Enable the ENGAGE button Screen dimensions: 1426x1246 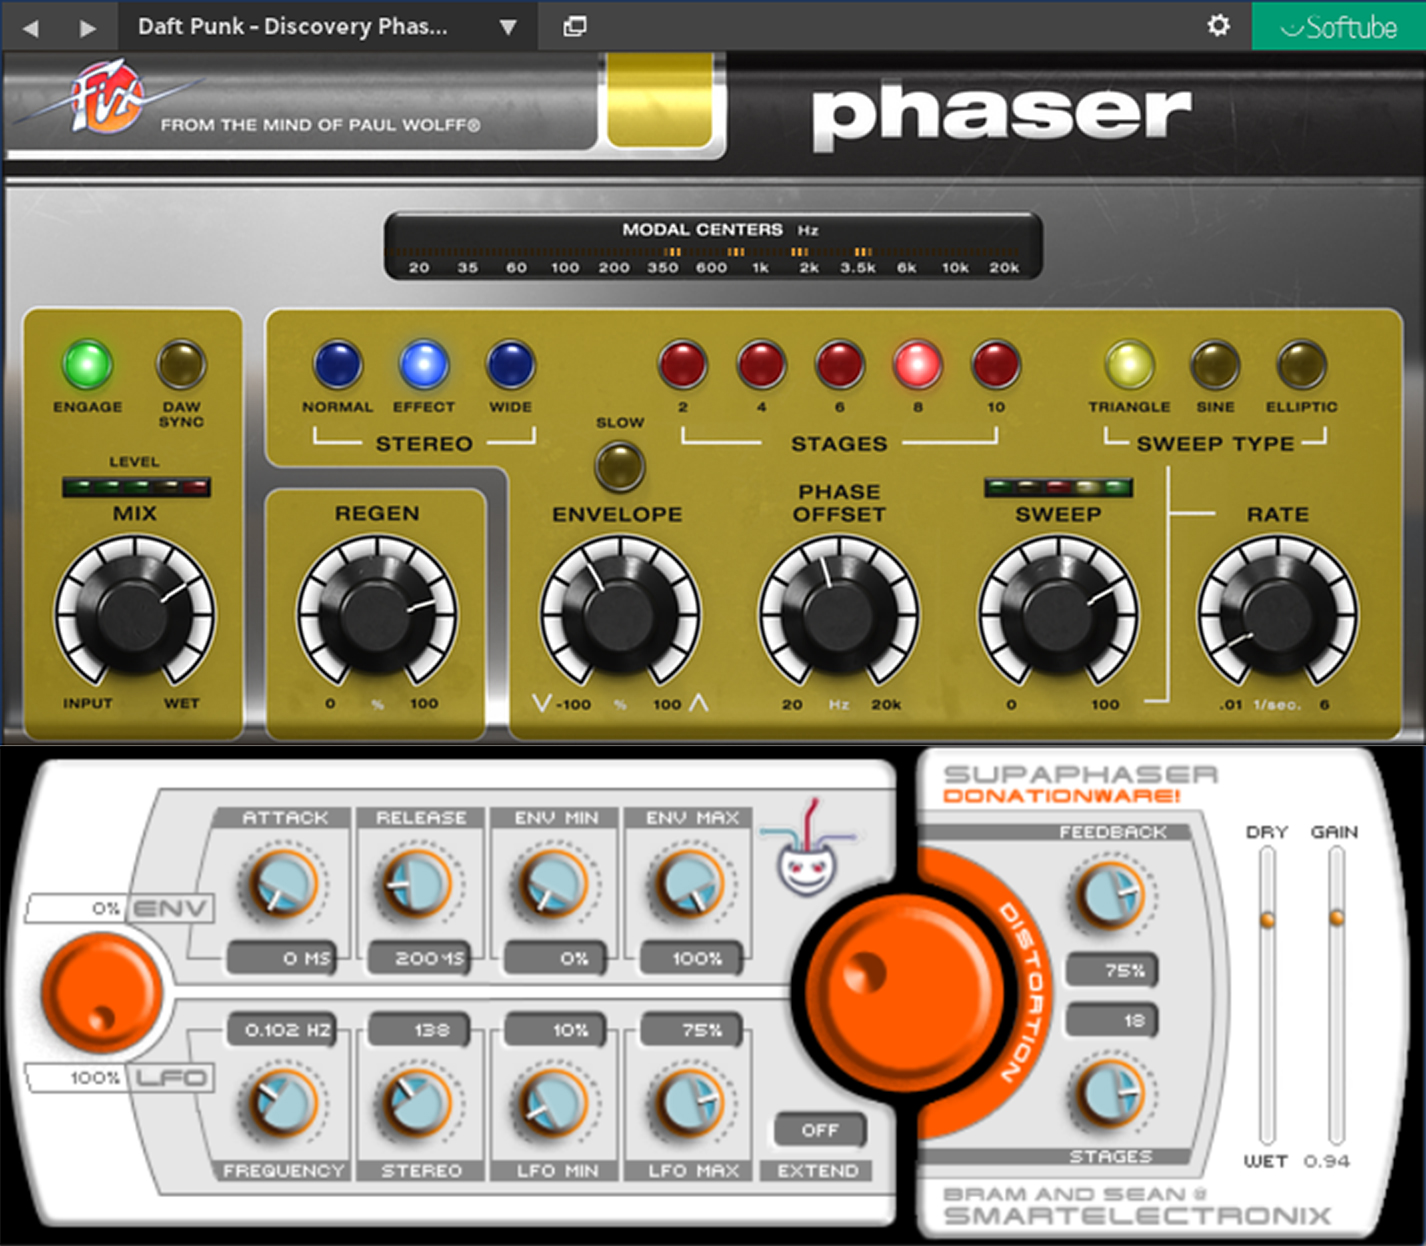point(87,366)
